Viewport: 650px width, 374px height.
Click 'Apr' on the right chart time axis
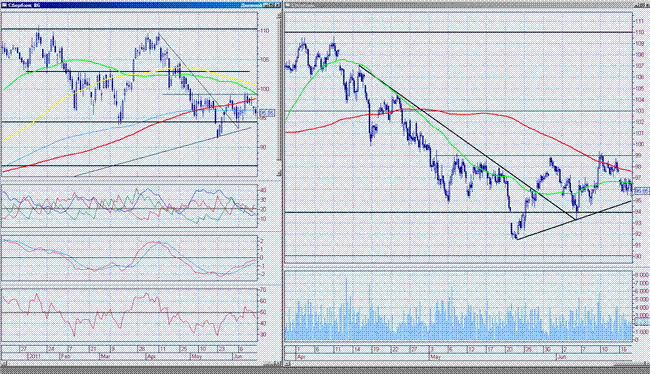coord(301,357)
